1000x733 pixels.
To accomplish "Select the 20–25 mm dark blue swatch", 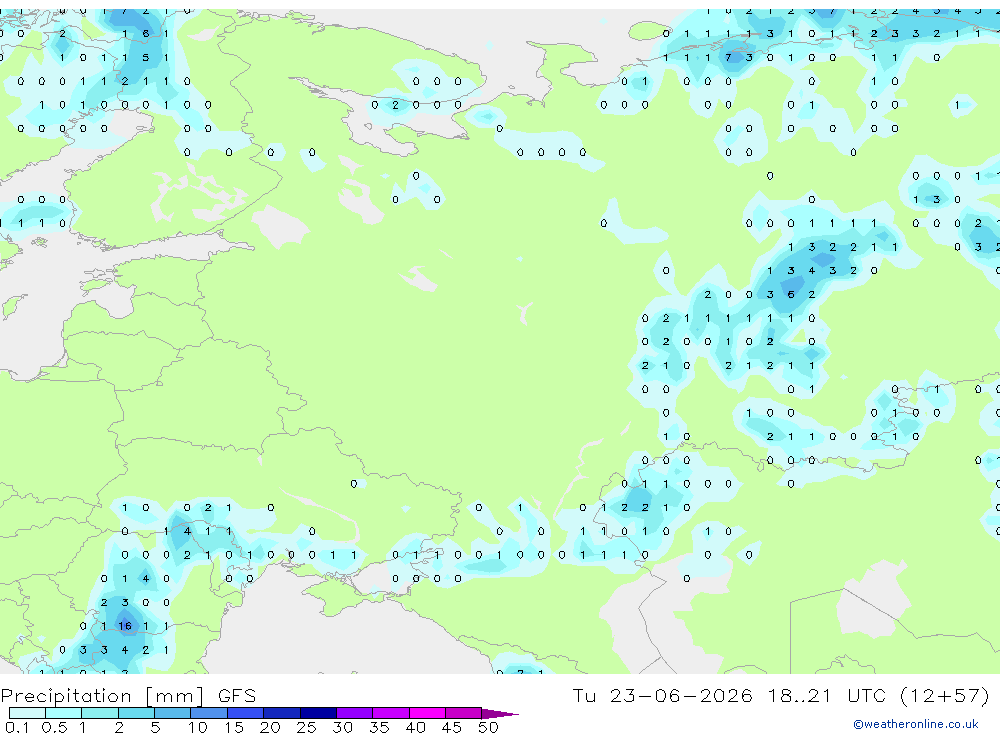I will coord(282,713).
